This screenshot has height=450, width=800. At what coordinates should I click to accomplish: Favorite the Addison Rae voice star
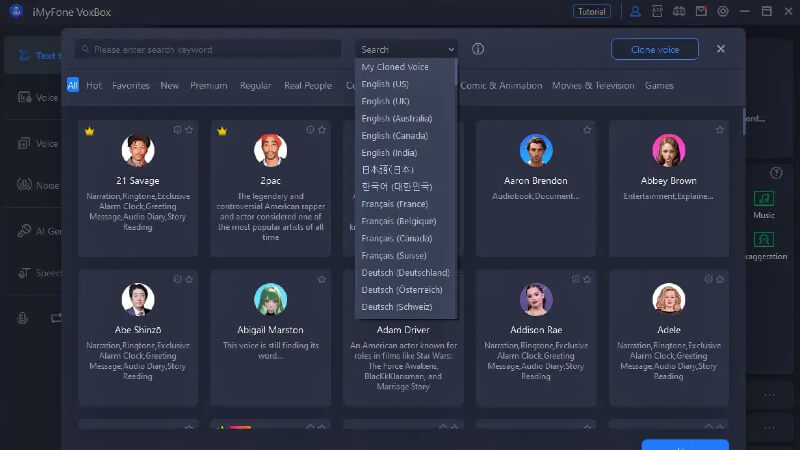point(587,279)
